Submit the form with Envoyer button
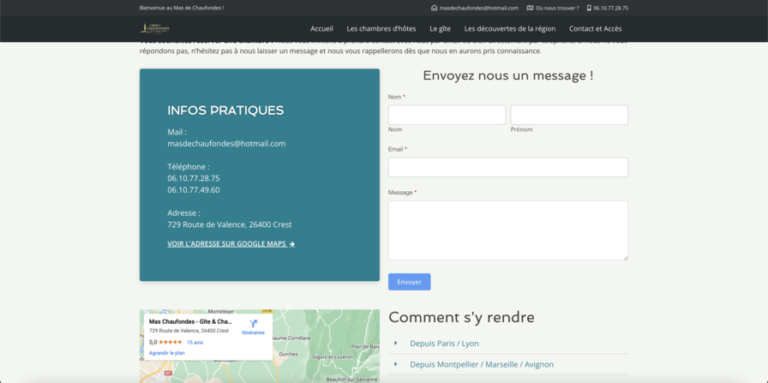 tap(409, 282)
